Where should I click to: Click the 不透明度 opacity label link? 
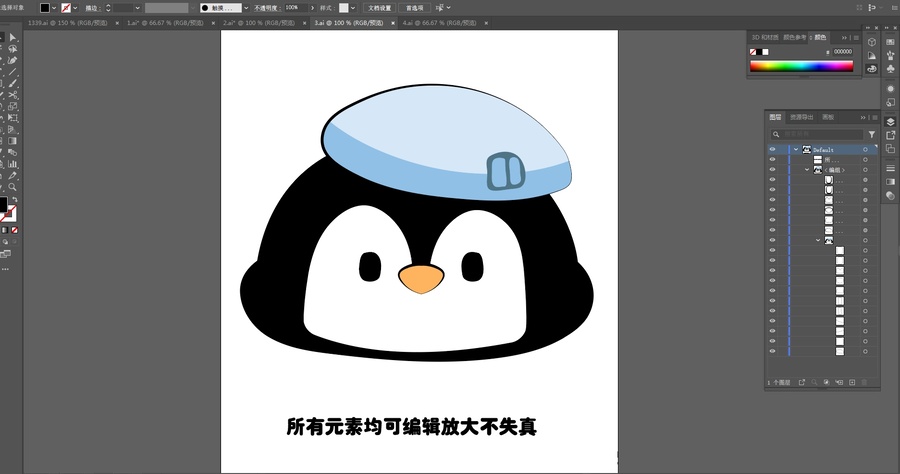click(266, 8)
